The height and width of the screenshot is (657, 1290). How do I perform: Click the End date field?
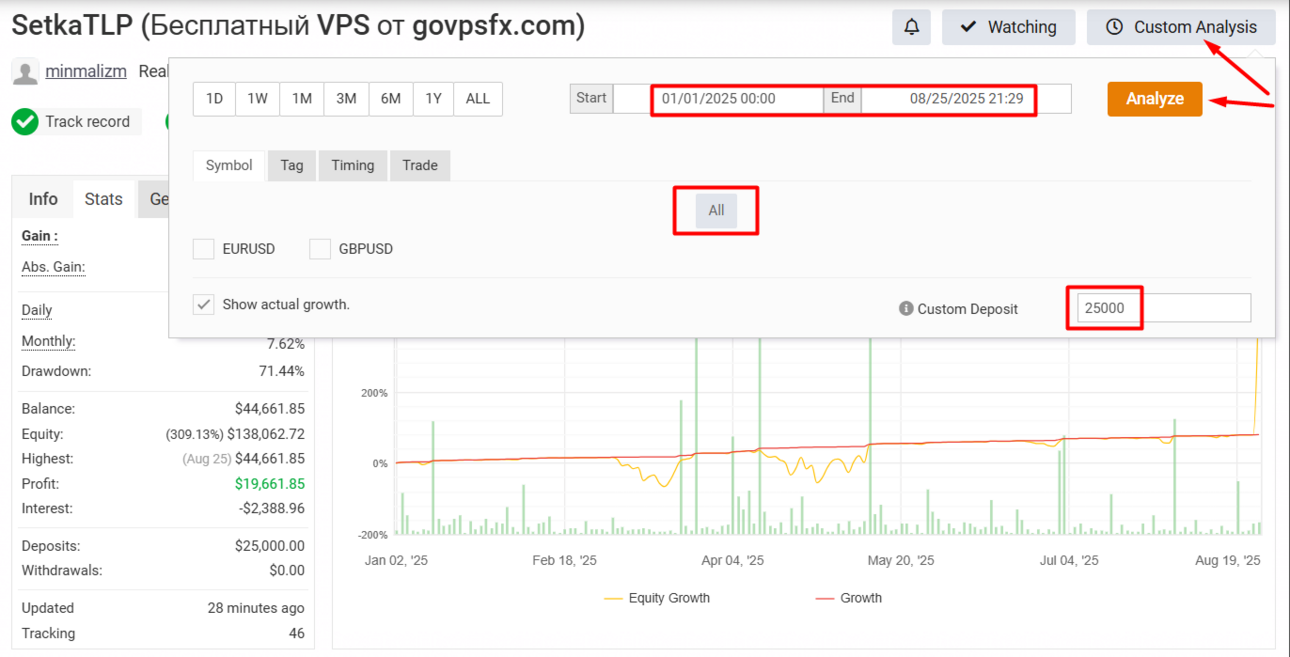966,99
